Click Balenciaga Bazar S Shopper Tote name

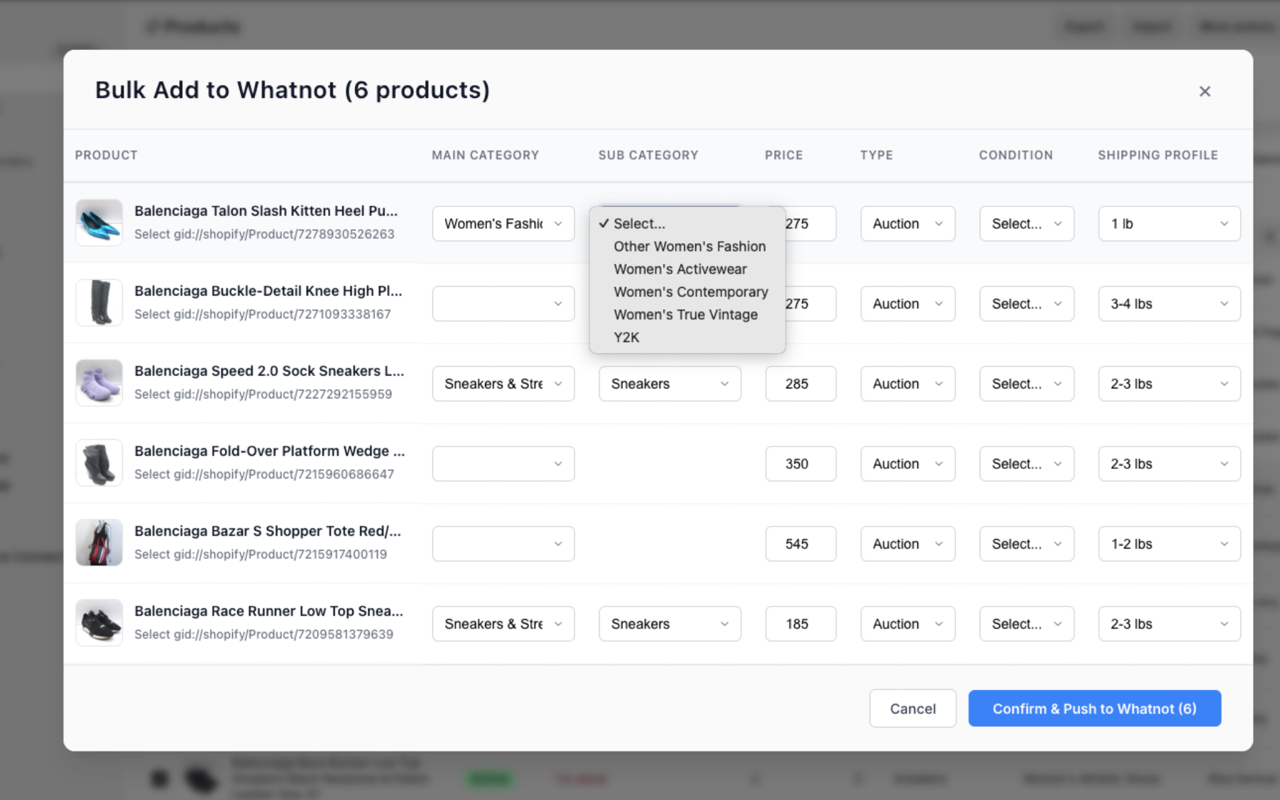tap(268, 531)
